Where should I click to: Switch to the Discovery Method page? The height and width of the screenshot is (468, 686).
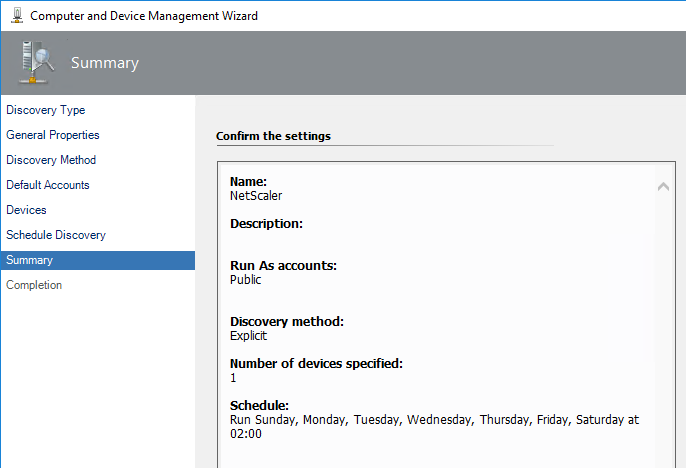coord(51,160)
